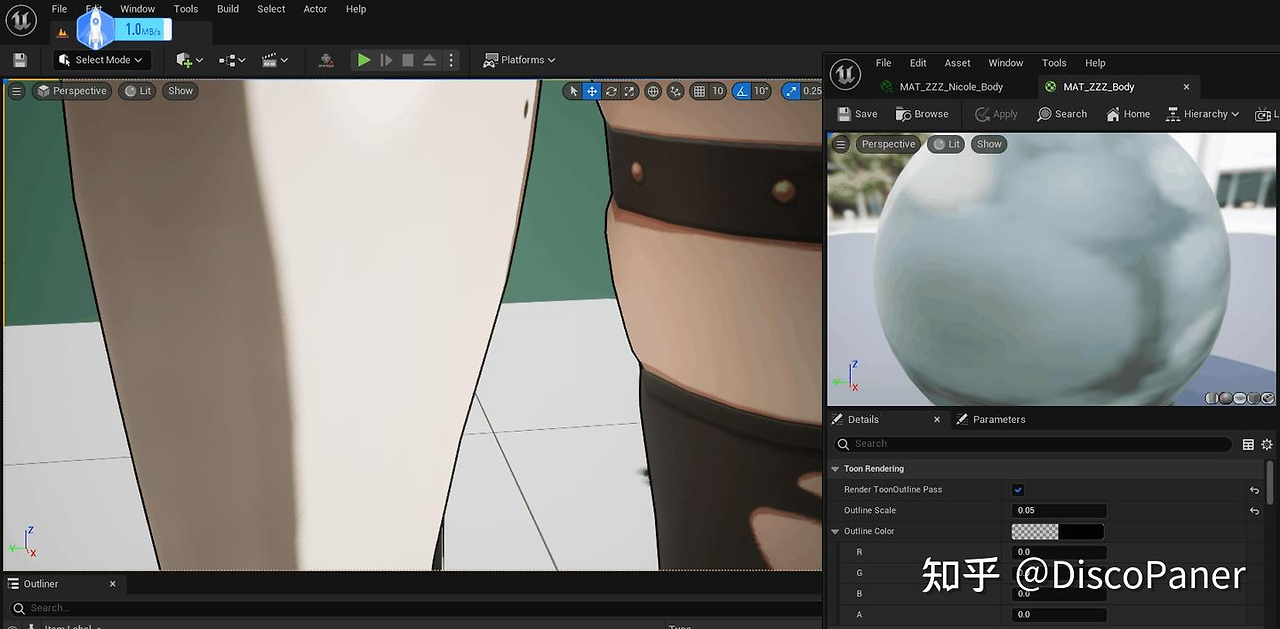Open the play options three-dot menu
The height and width of the screenshot is (629, 1280).
pyautogui.click(x=451, y=60)
